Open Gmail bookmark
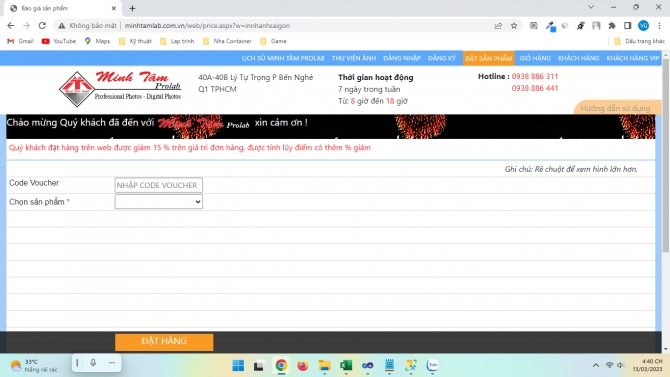This screenshot has width=670, height=377. [x=21, y=41]
